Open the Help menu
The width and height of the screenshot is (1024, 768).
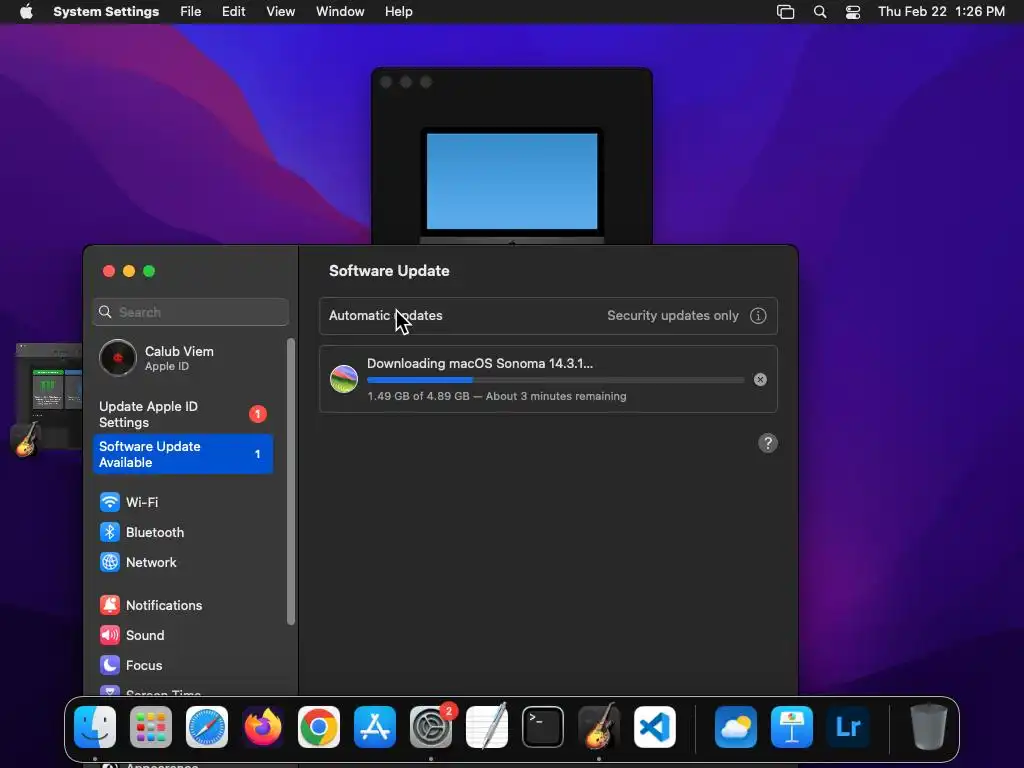coord(398,12)
